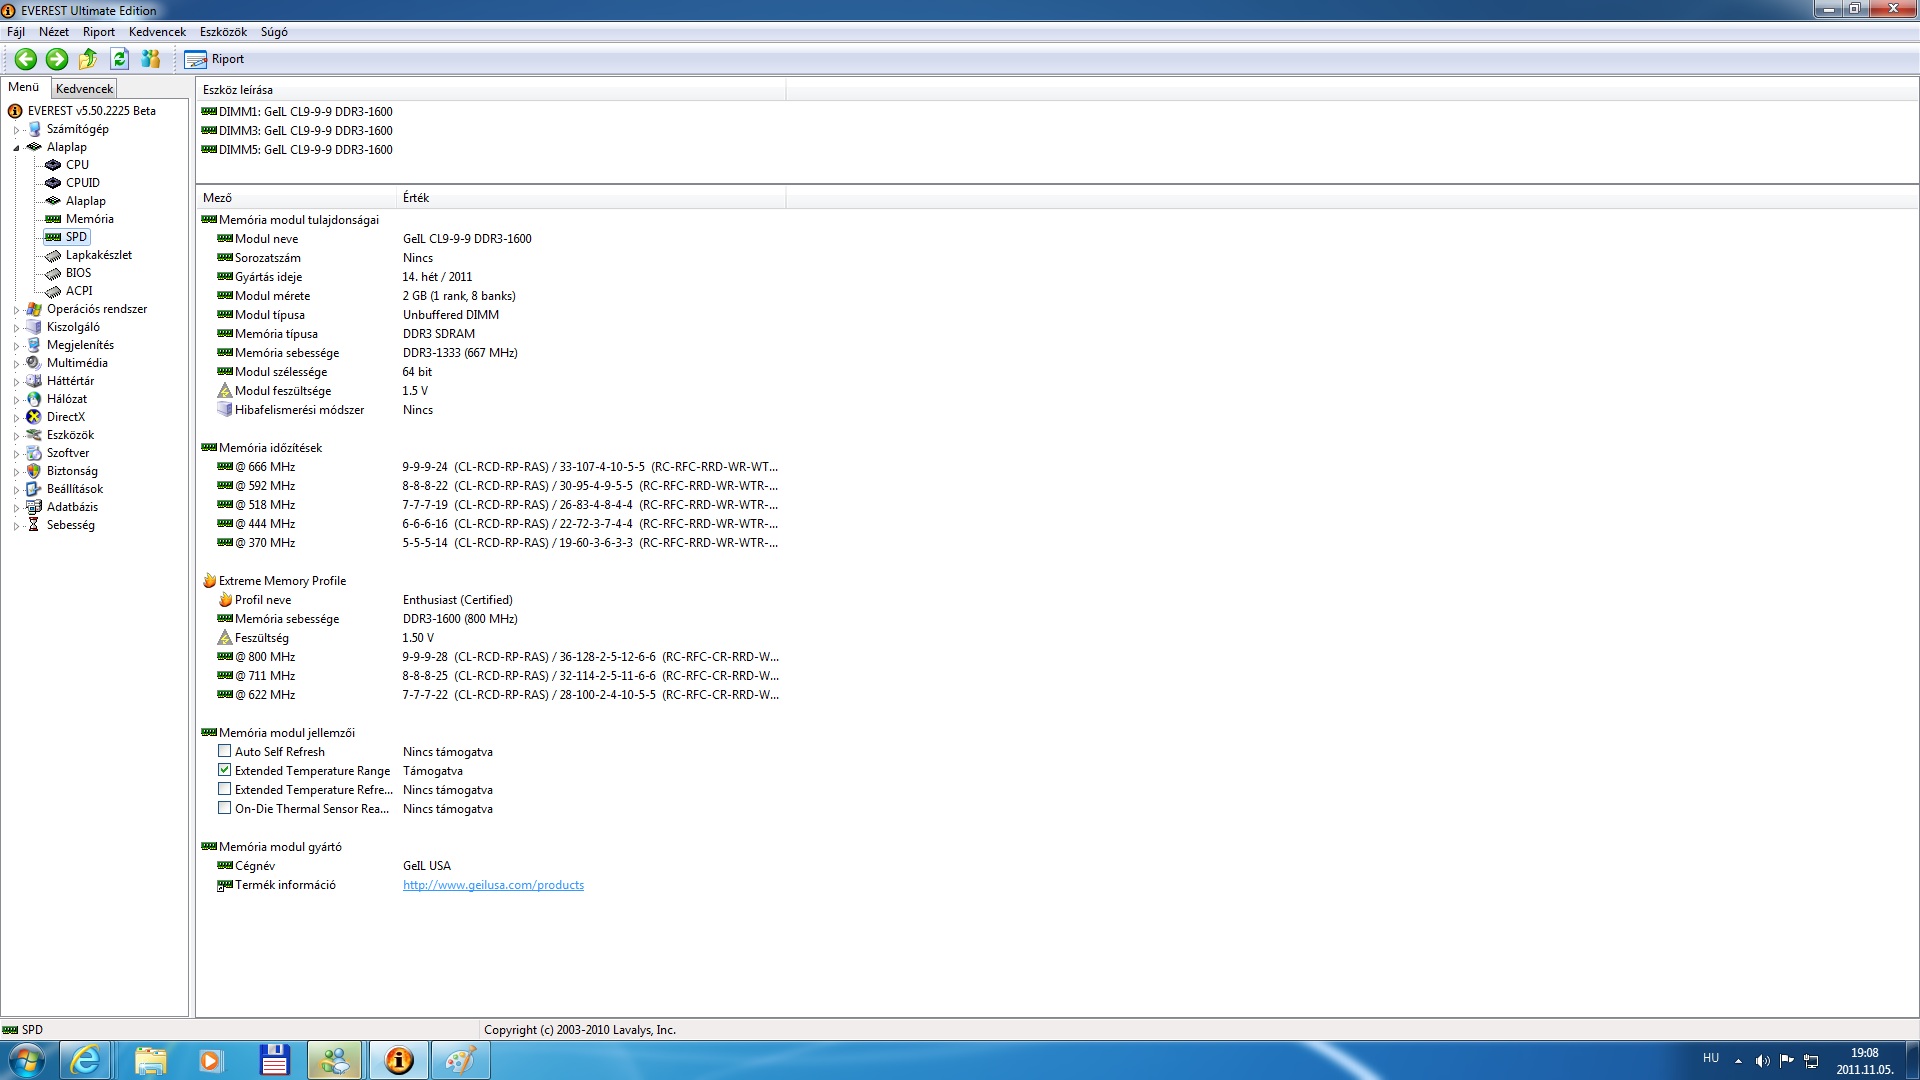Toggle the On-Die Thermal Sensor checkbox
The image size is (1920, 1080).
click(225, 808)
